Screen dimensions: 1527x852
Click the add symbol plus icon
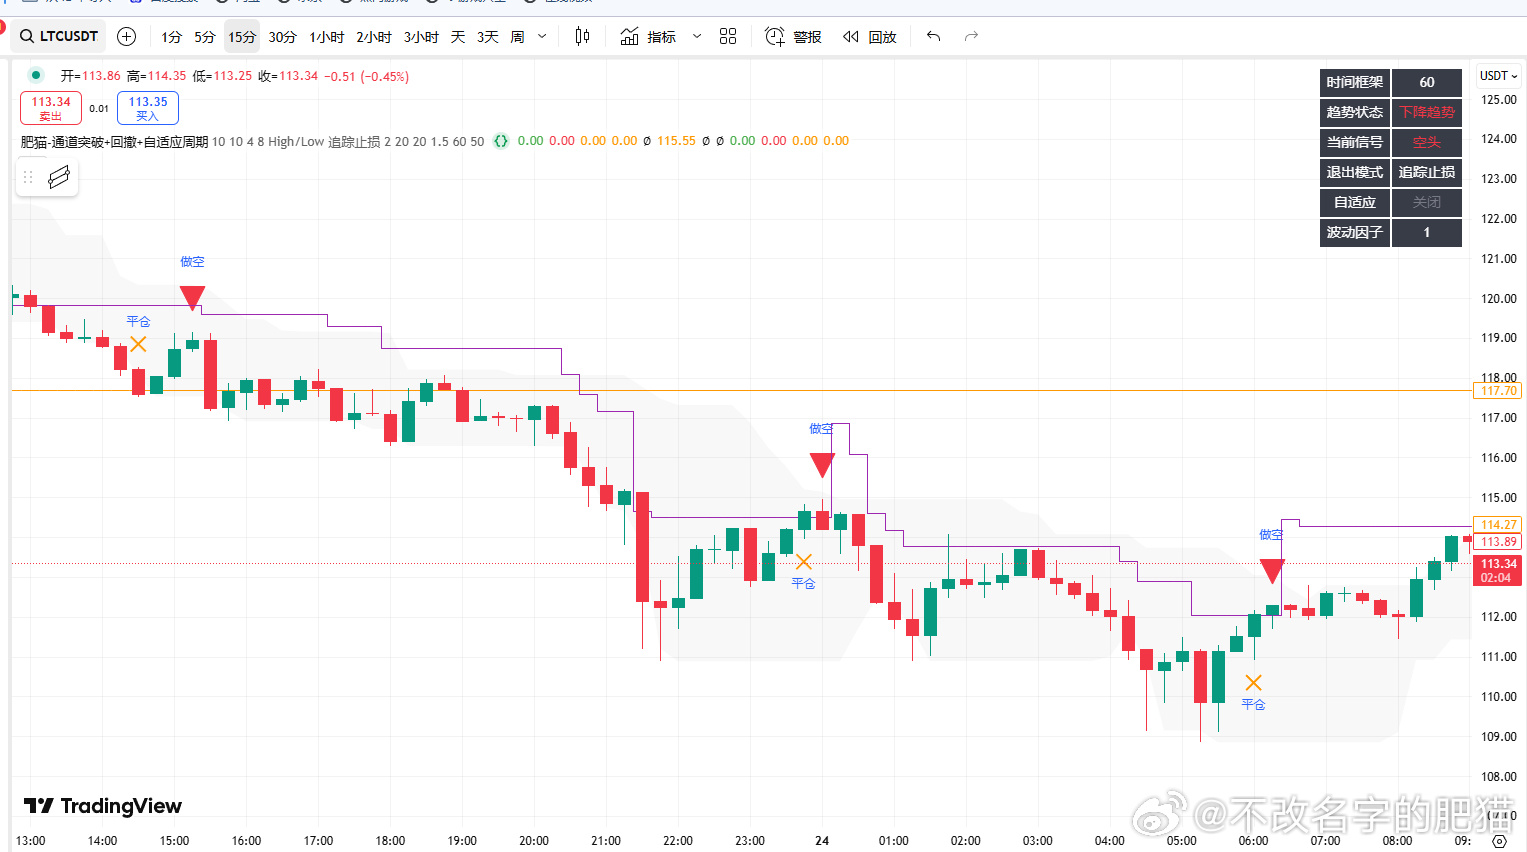[x=127, y=36]
